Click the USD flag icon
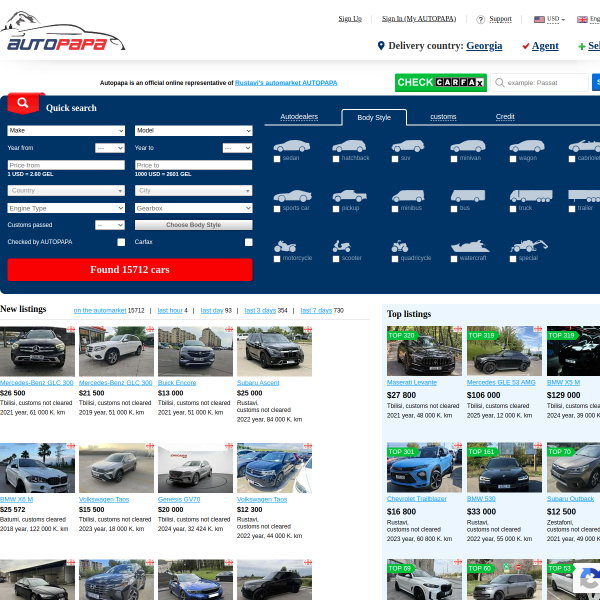Image resolution: width=600 pixels, height=600 pixels. (539, 19)
